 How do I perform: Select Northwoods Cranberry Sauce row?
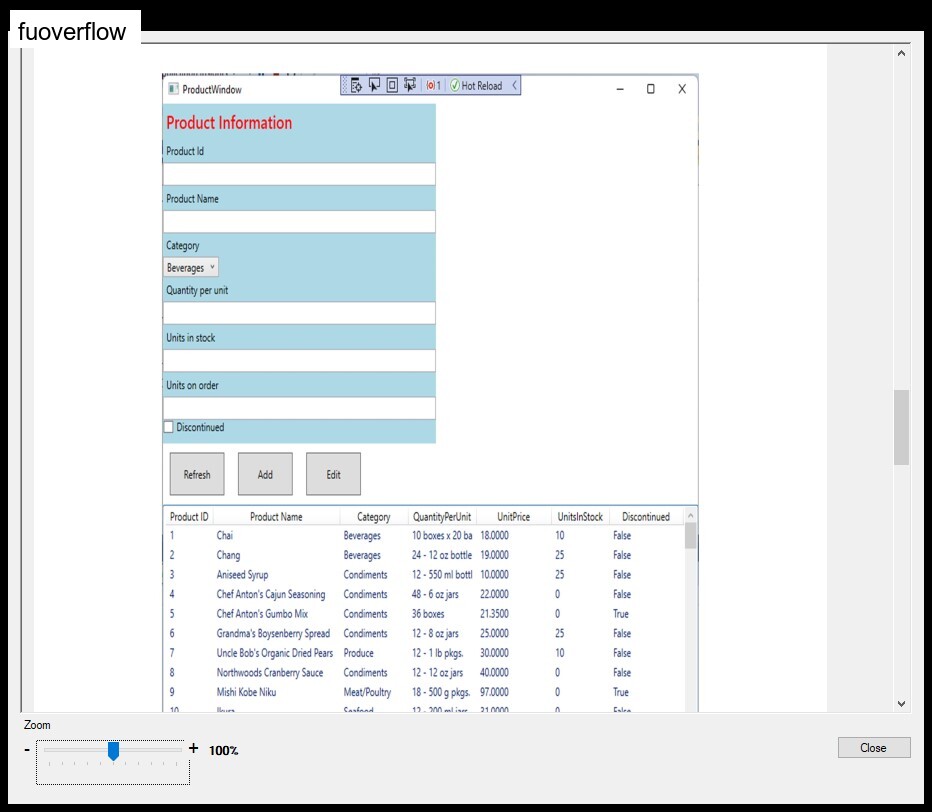(424, 673)
